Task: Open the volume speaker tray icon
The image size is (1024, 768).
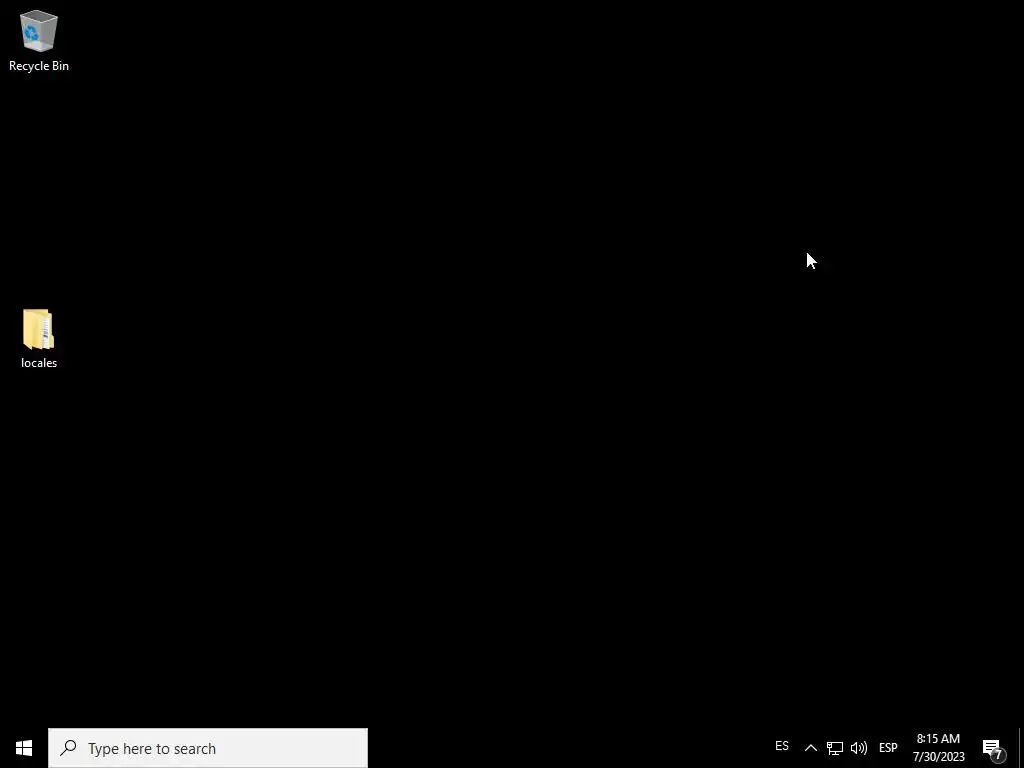Action: point(859,748)
